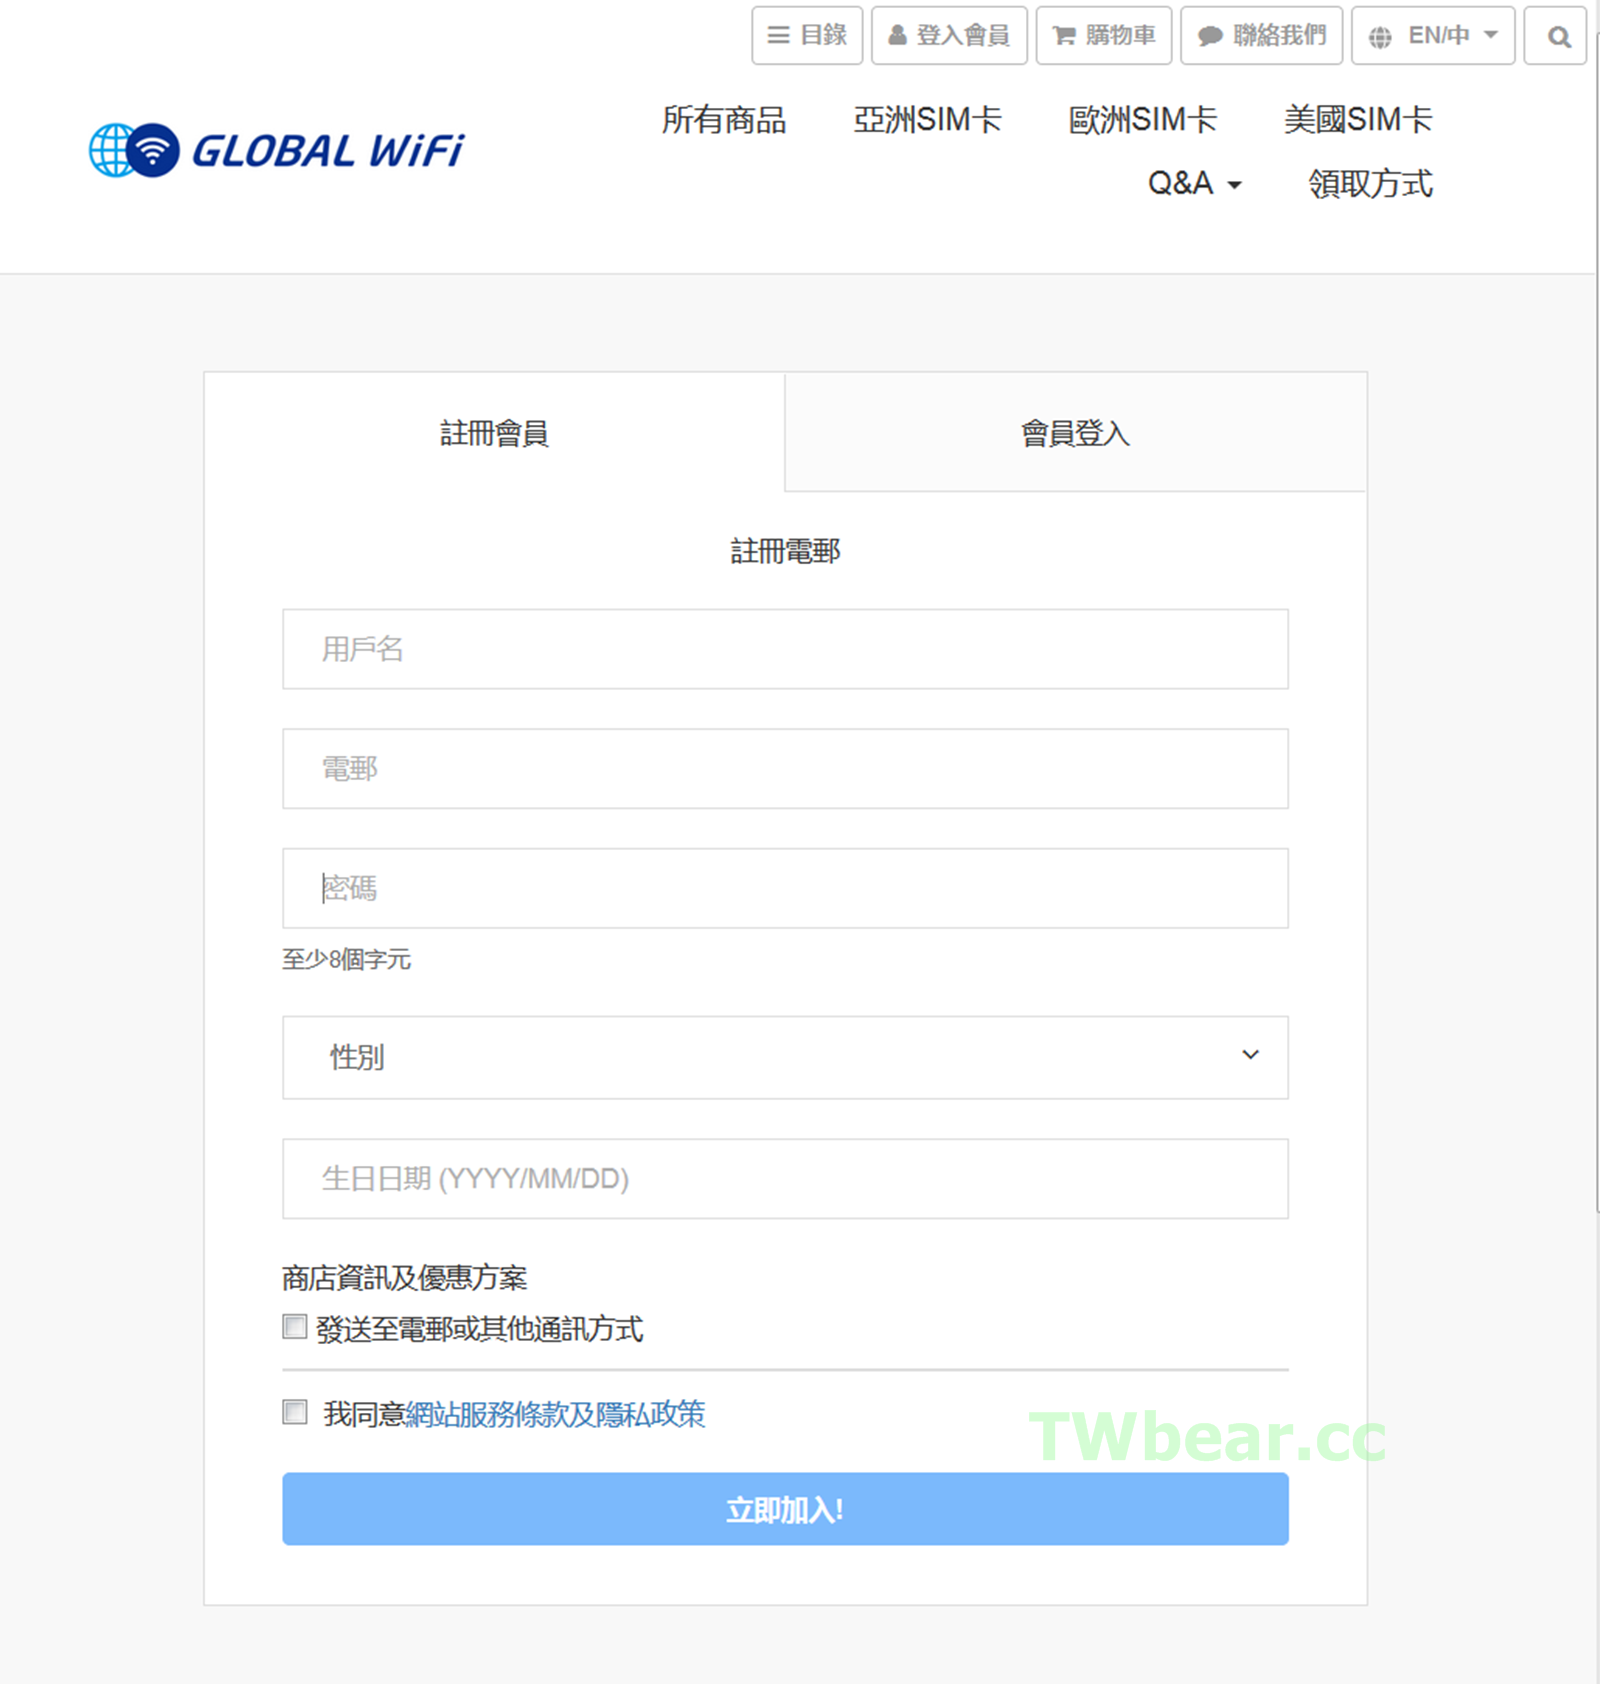Click the 生日日期 birthday field
The image size is (1600, 1684).
coord(785,1179)
